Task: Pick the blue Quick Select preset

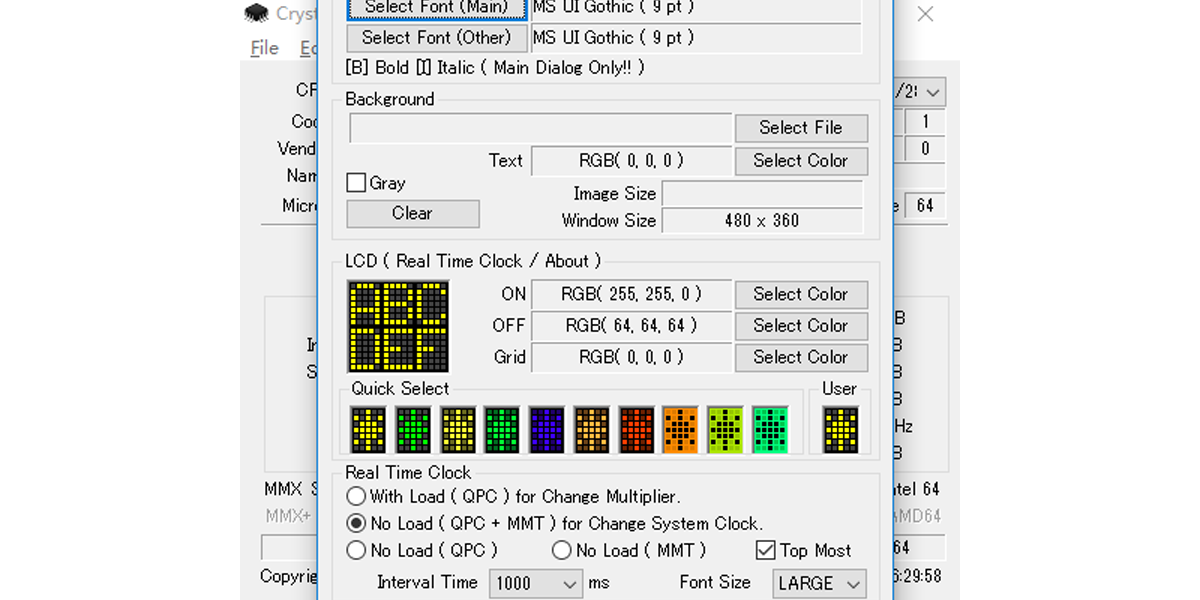Action: [x=547, y=429]
